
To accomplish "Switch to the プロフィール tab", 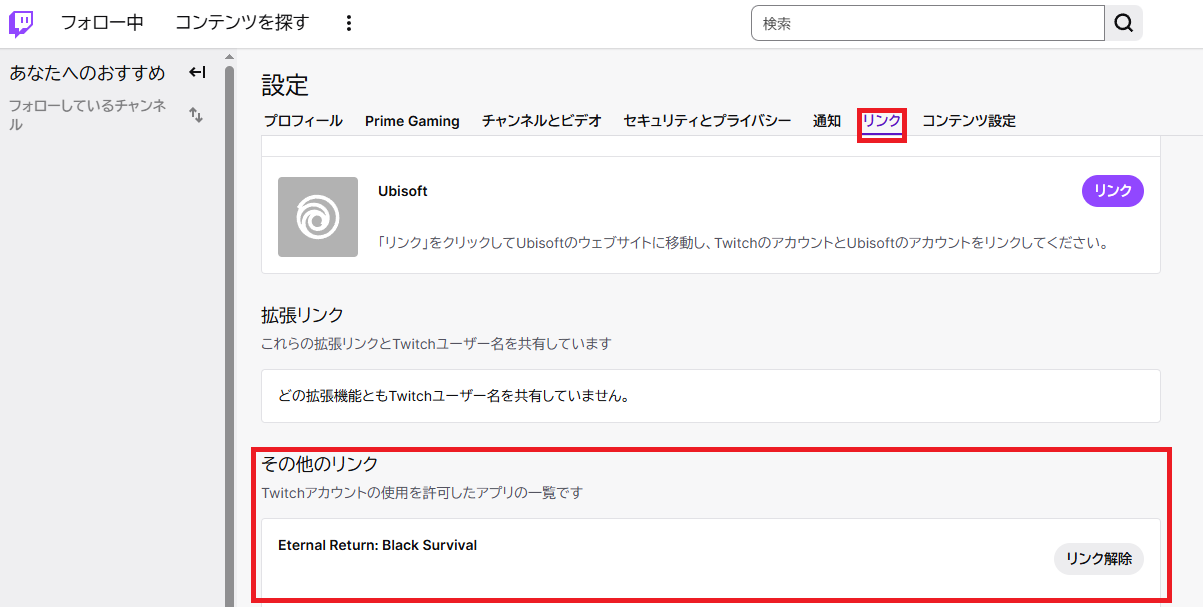I will coord(303,121).
